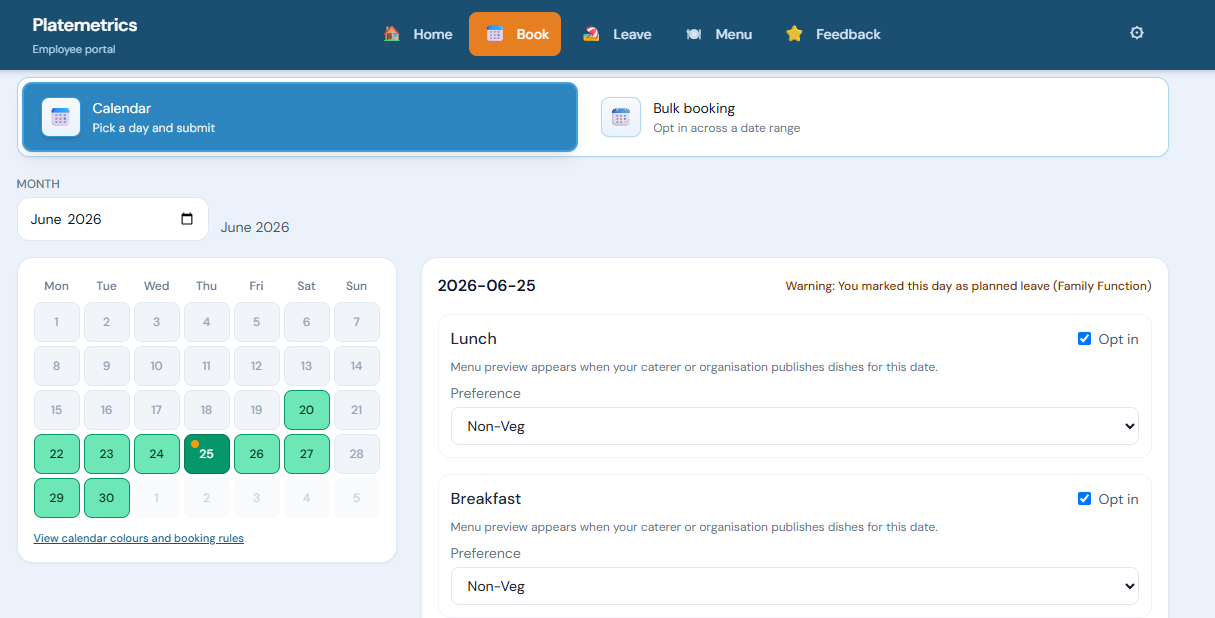Open Lunch preference dropdown
The width and height of the screenshot is (1215, 618).
(795, 426)
